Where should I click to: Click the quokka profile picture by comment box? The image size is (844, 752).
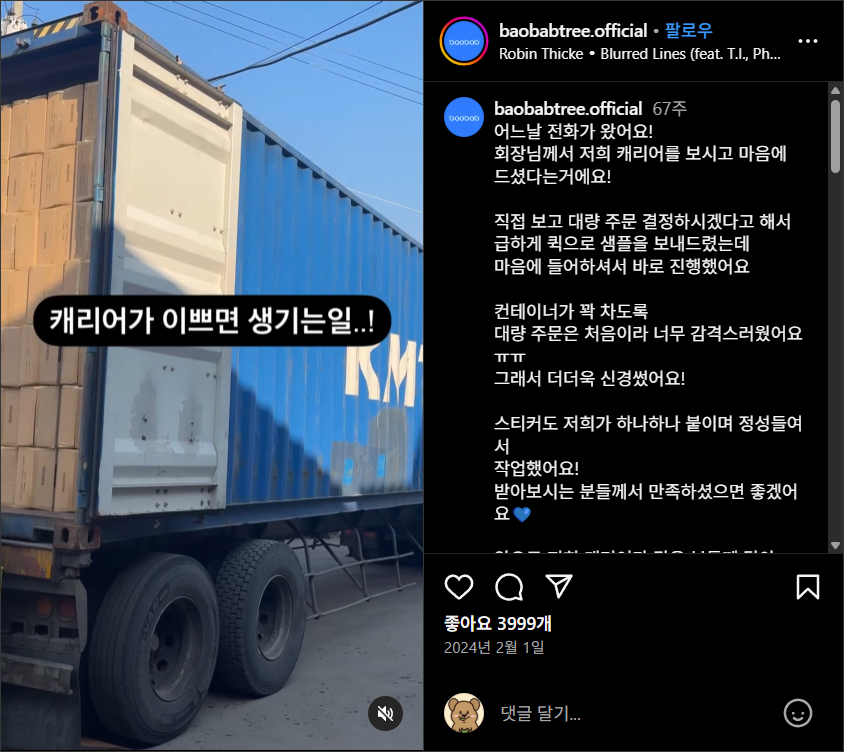coord(463,713)
